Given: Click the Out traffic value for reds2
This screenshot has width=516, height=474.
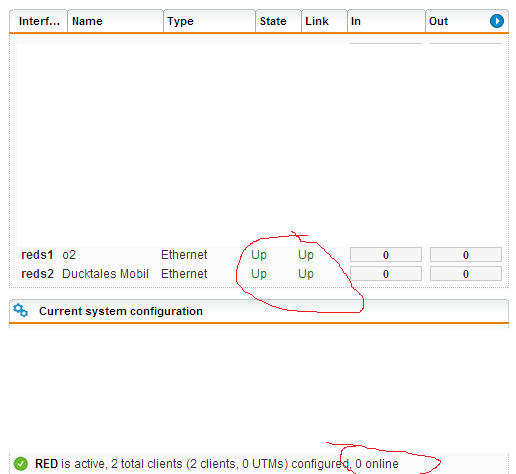Looking at the screenshot, I should [x=466, y=274].
